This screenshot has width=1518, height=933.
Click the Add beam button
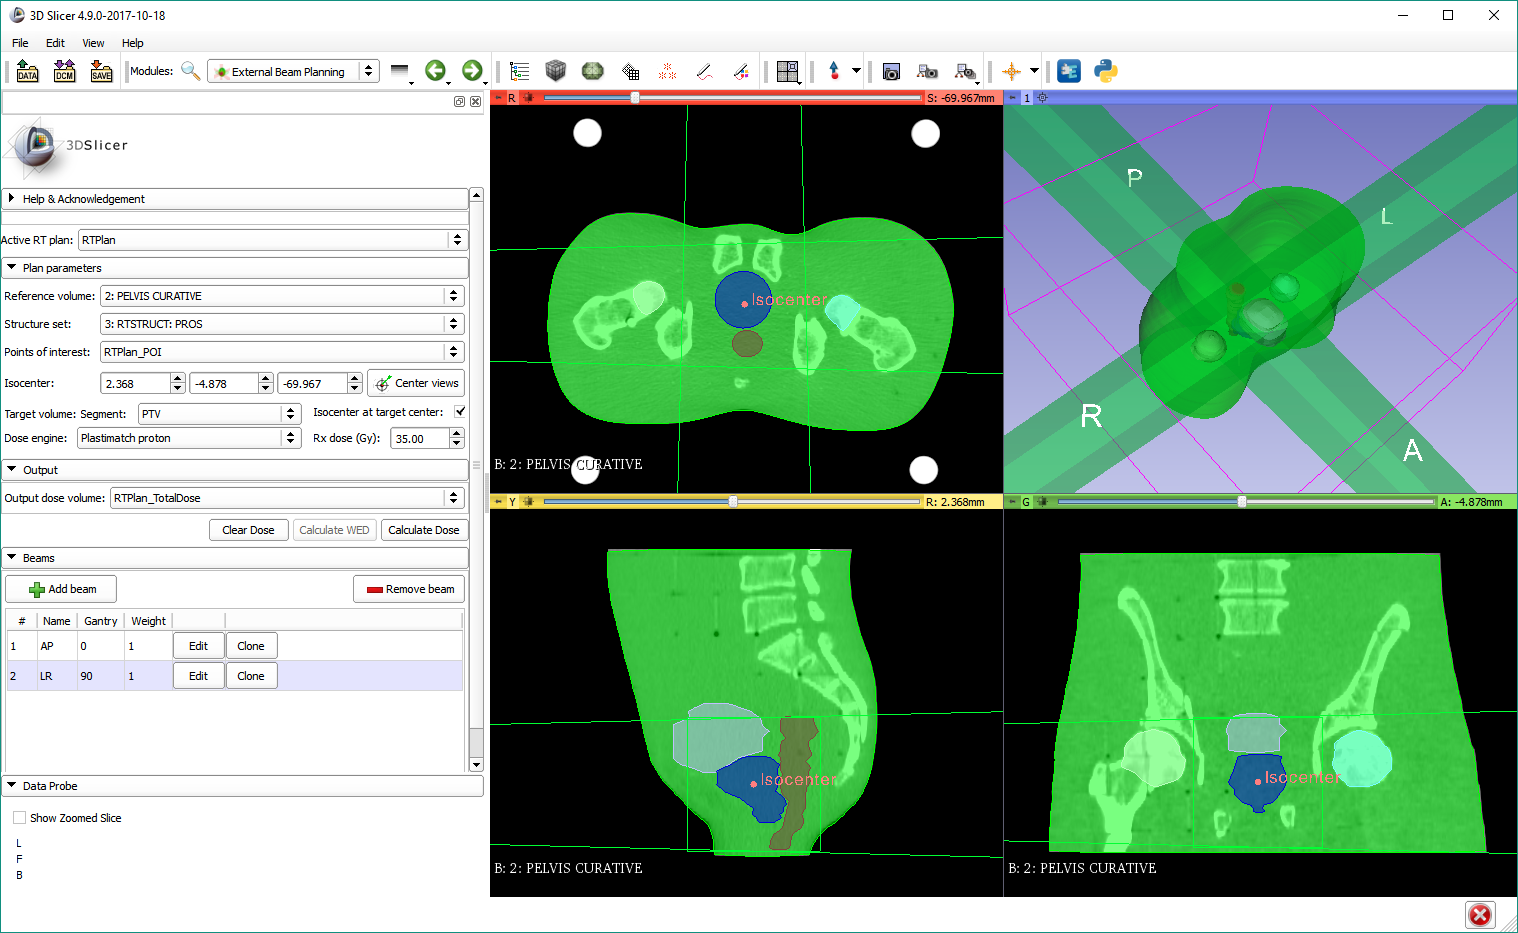[62, 589]
